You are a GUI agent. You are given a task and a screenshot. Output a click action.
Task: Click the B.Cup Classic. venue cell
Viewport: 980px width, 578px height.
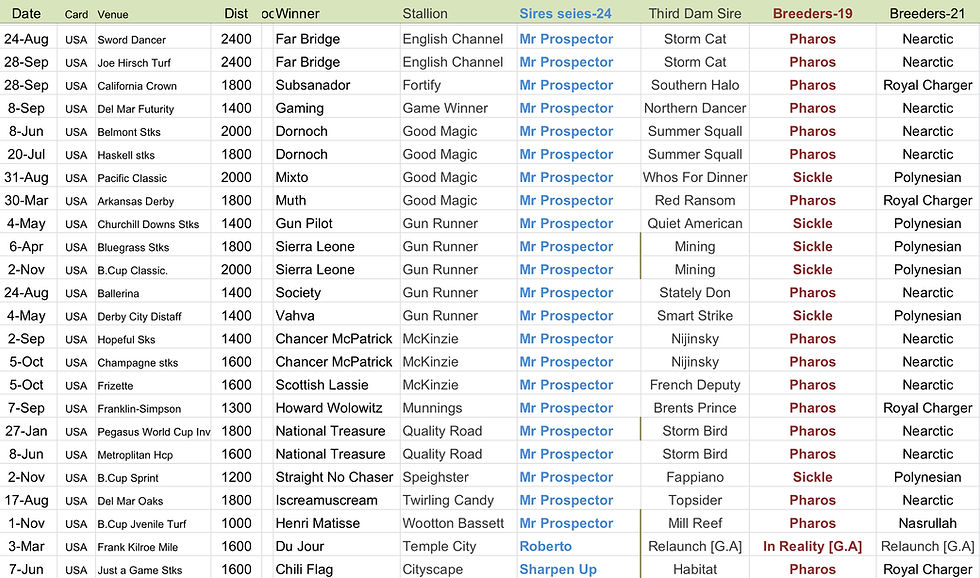(x=132, y=271)
